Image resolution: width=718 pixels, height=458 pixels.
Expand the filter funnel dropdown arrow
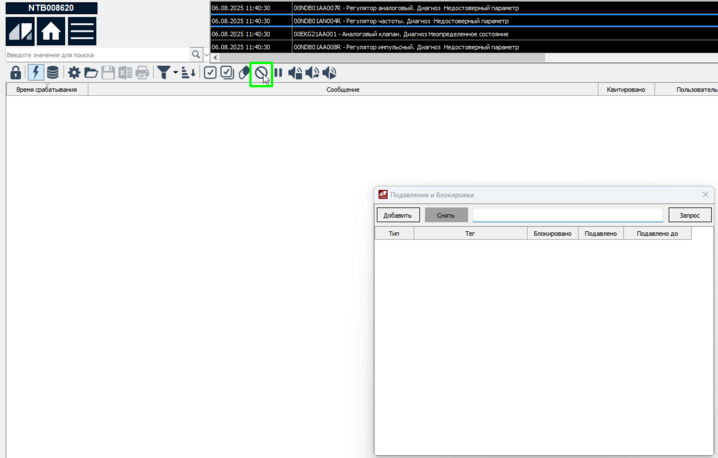click(175, 73)
